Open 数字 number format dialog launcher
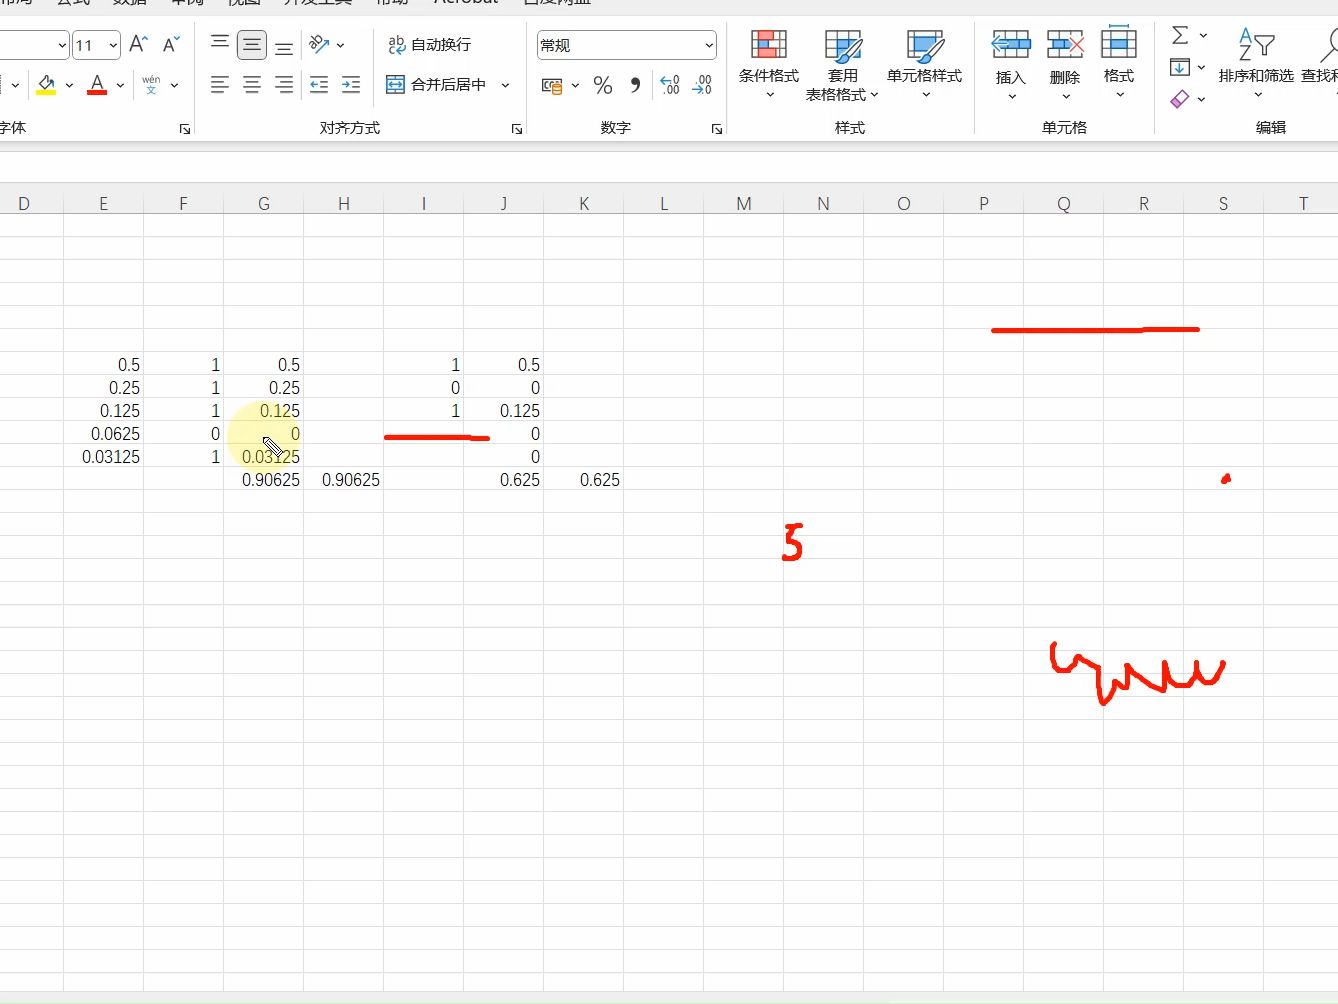This screenshot has height=1004, width=1338. click(x=717, y=129)
